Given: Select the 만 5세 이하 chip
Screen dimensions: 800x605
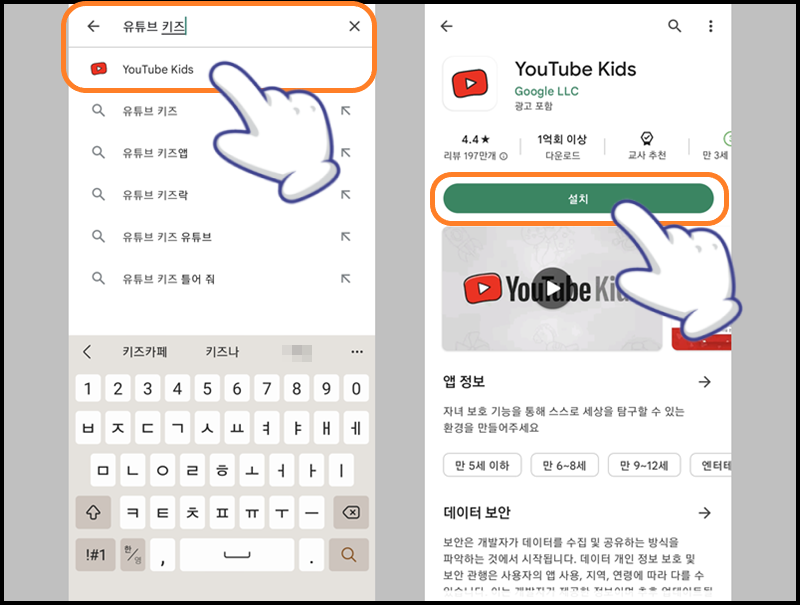Looking at the screenshot, I should click(482, 465).
